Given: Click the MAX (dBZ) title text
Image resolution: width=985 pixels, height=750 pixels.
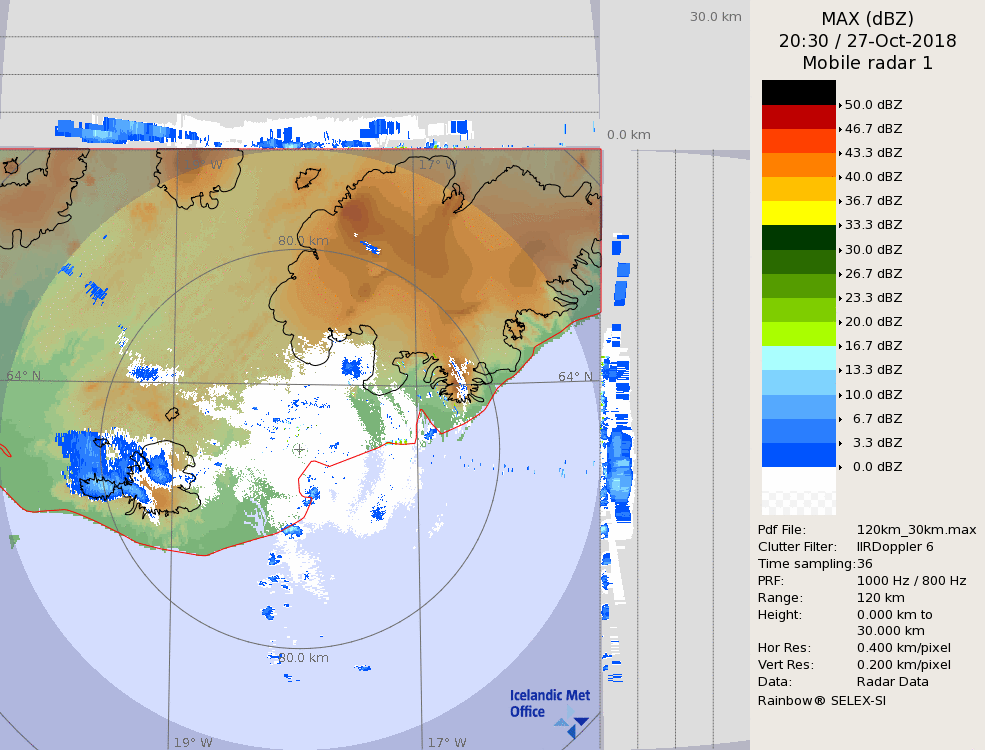Looking at the screenshot, I should (867, 18).
